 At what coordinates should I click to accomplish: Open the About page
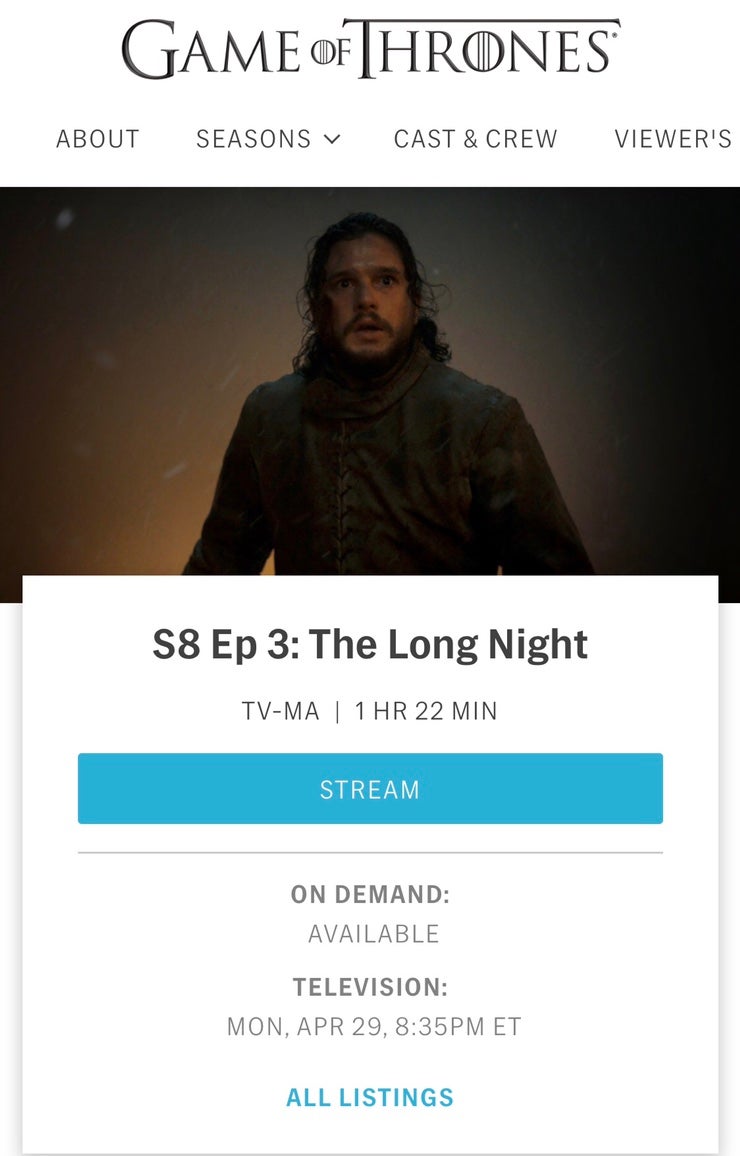point(98,139)
